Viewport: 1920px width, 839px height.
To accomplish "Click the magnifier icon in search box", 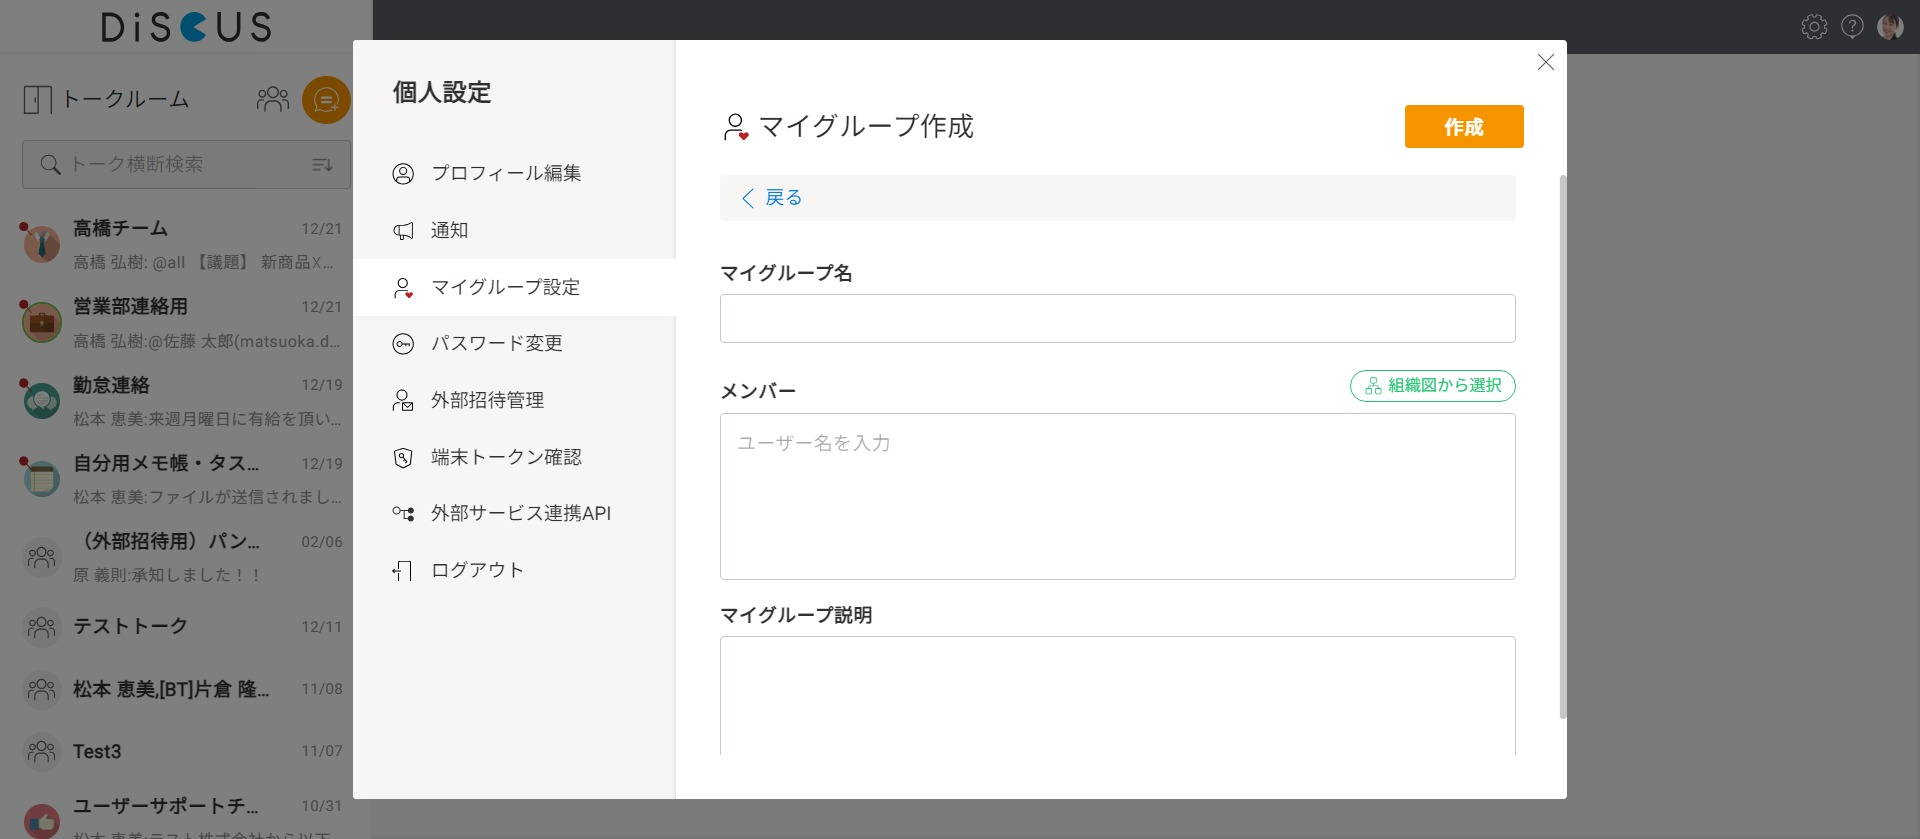I will pyautogui.click(x=50, y=165).
